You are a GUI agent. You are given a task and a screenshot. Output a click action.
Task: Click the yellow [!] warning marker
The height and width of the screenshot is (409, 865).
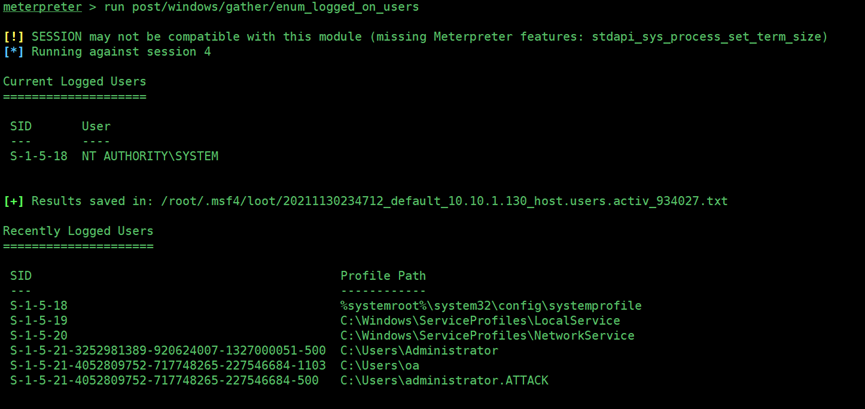14,37
